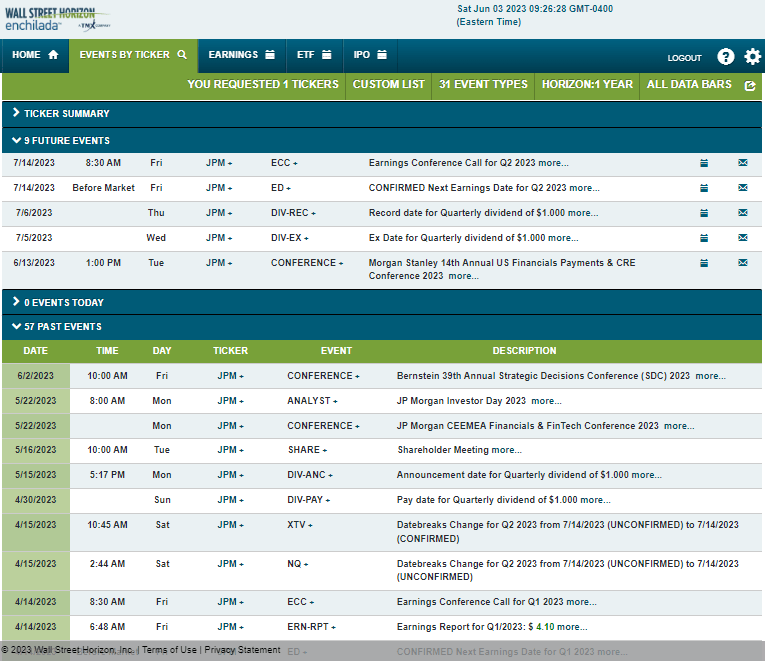The width and height of the screenshot is (765, 661).
Task: Click more on JP Morgan Investor Day 2023
Action: 546,401
